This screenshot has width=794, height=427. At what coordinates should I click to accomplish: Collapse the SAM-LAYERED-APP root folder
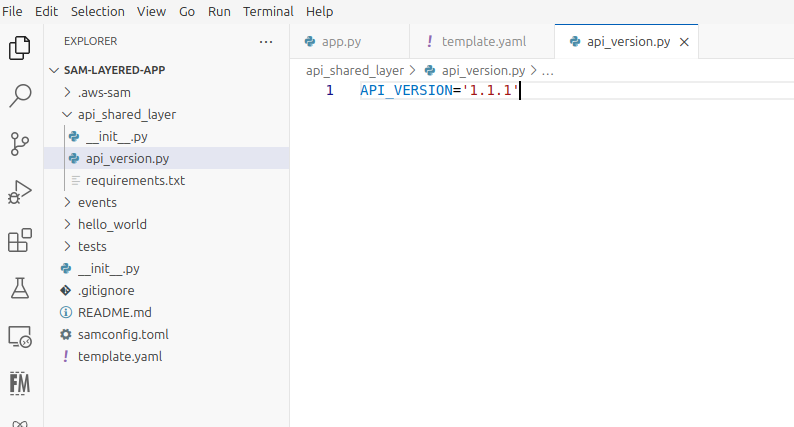point(167,70)
